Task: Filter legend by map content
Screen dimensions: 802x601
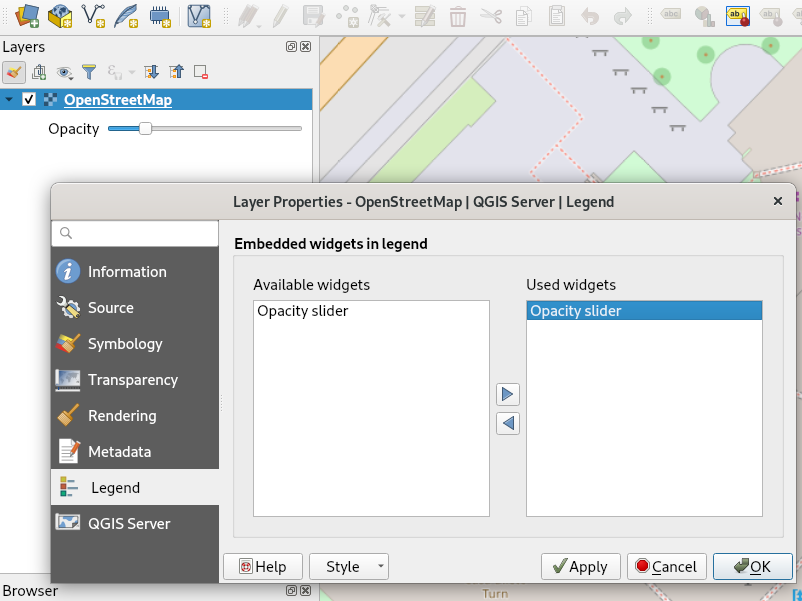Action: pos(89,73)
